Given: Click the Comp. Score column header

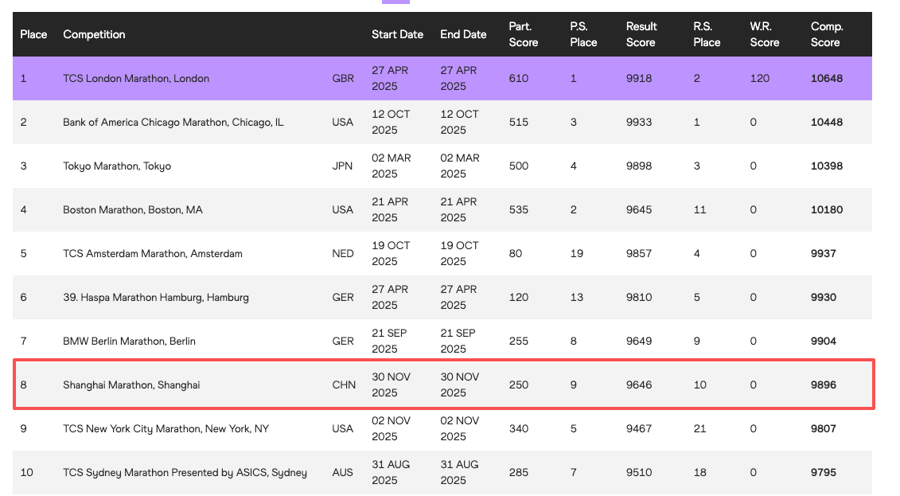Looking at the screenshot, I should click(x=825, y=35).
